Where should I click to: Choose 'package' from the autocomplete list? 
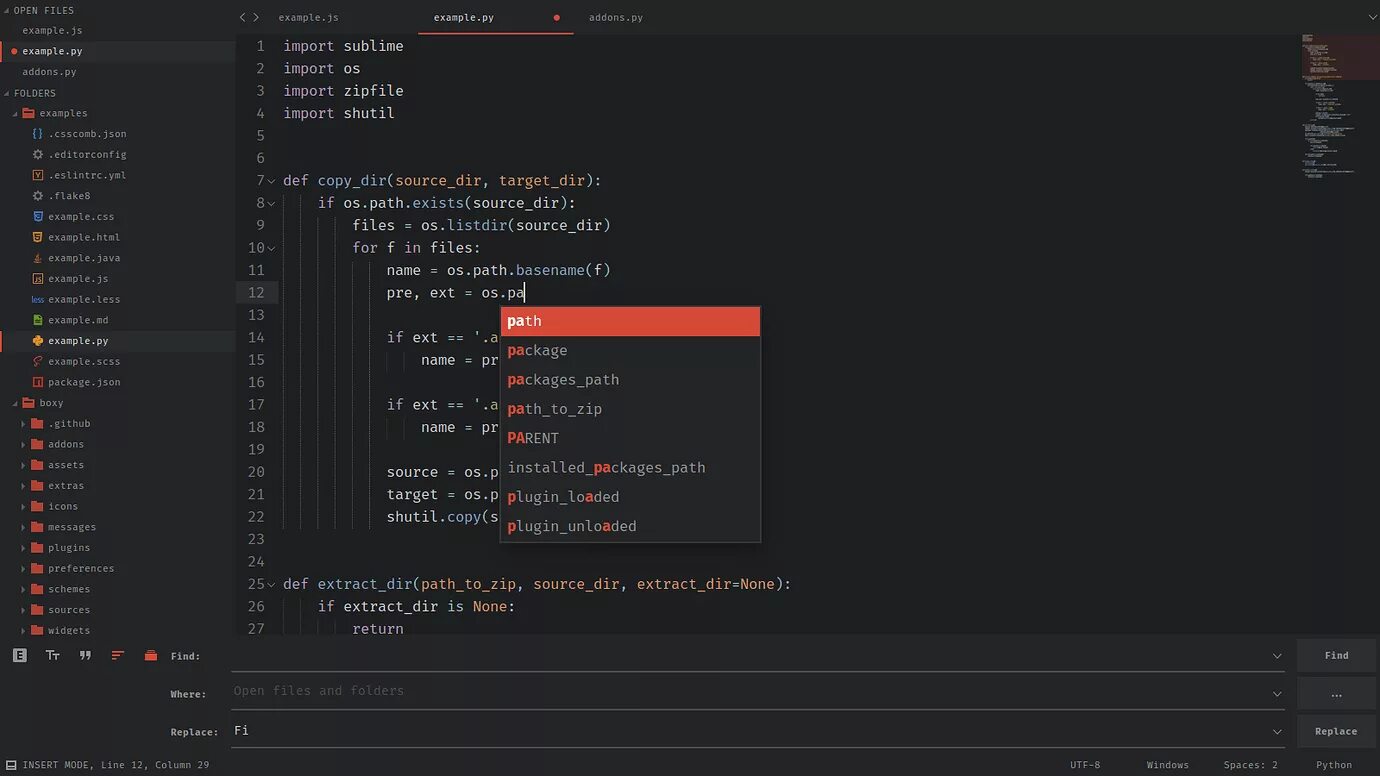tap(630, 350)
